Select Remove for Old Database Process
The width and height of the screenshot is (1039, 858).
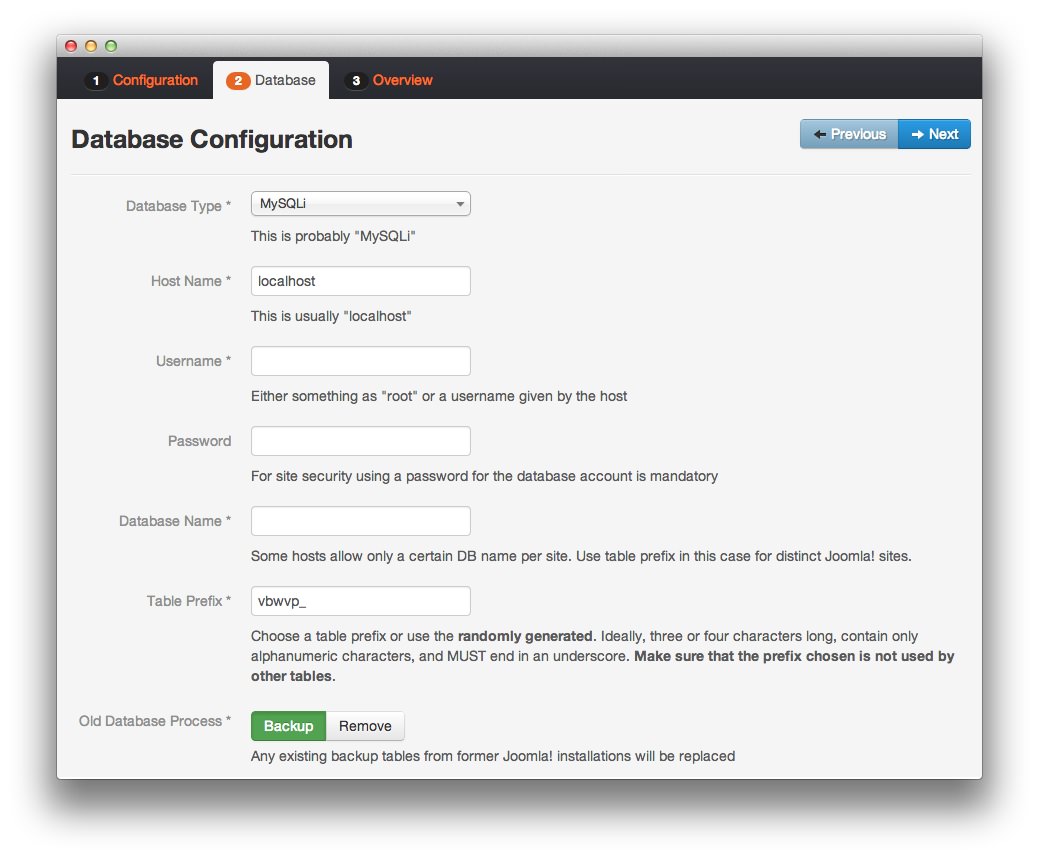click(x=365, y=726)
